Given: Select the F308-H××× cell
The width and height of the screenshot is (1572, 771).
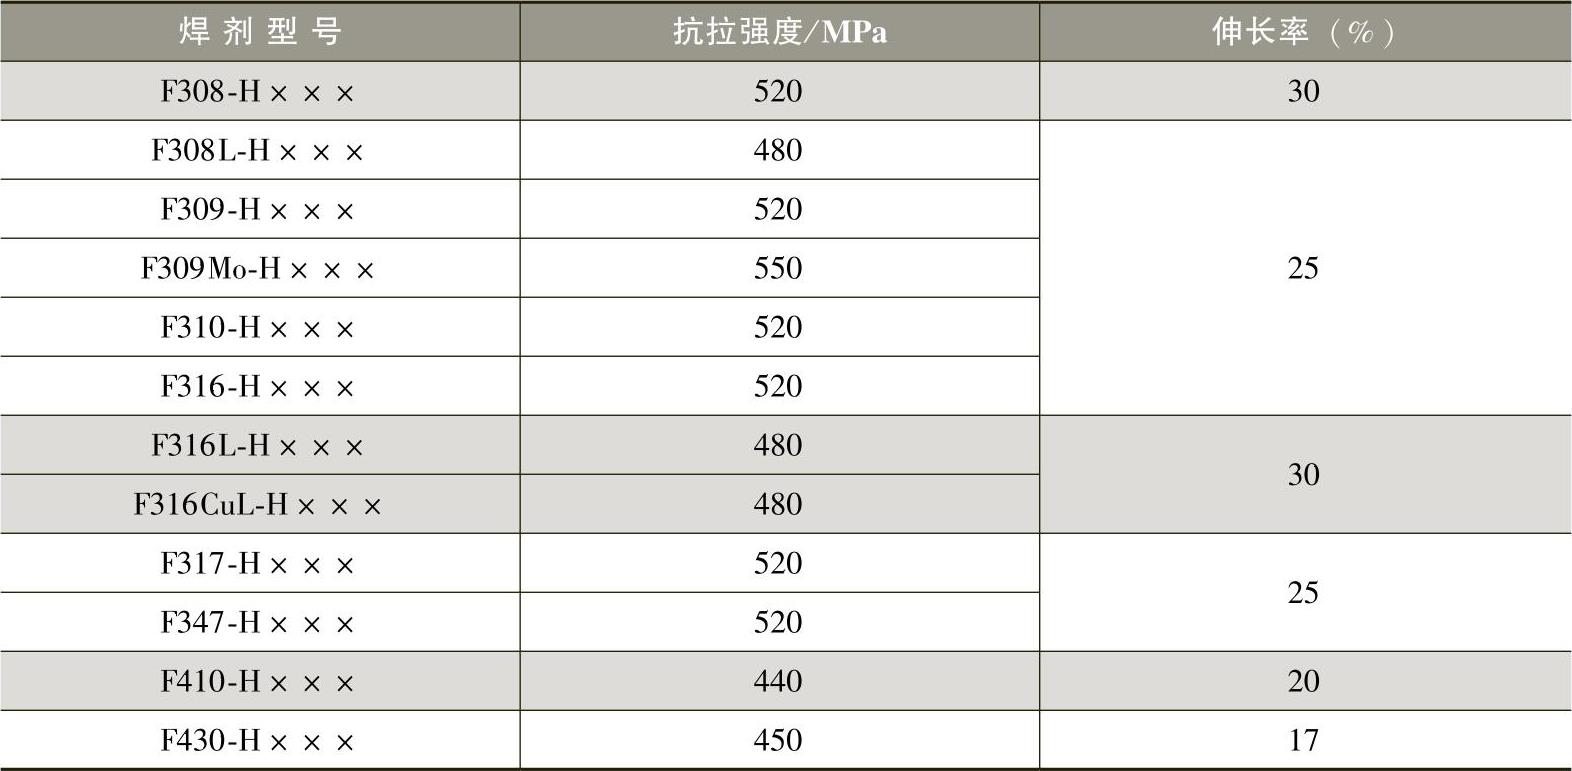Looking at the screenshot, I should [x=258, y=92].
